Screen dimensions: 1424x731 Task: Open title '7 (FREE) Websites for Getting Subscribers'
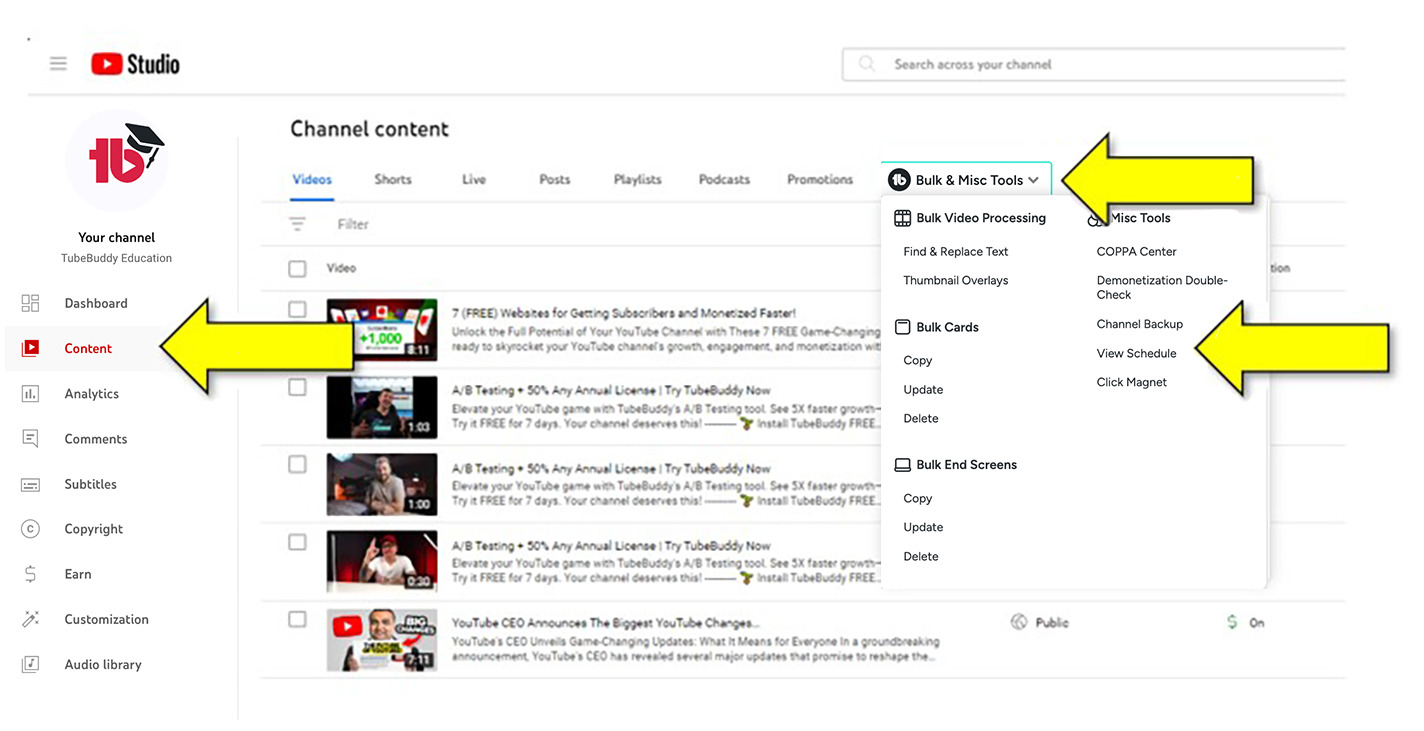point(624,313)
